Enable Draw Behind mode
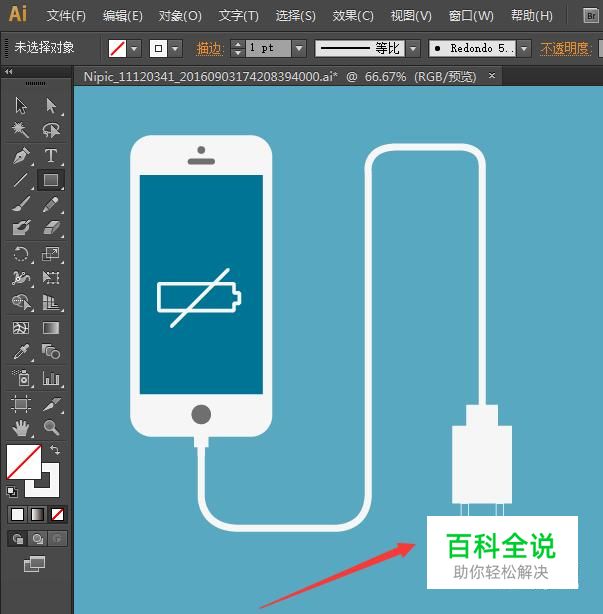This screenshot has width=603, height=614. 38,539
